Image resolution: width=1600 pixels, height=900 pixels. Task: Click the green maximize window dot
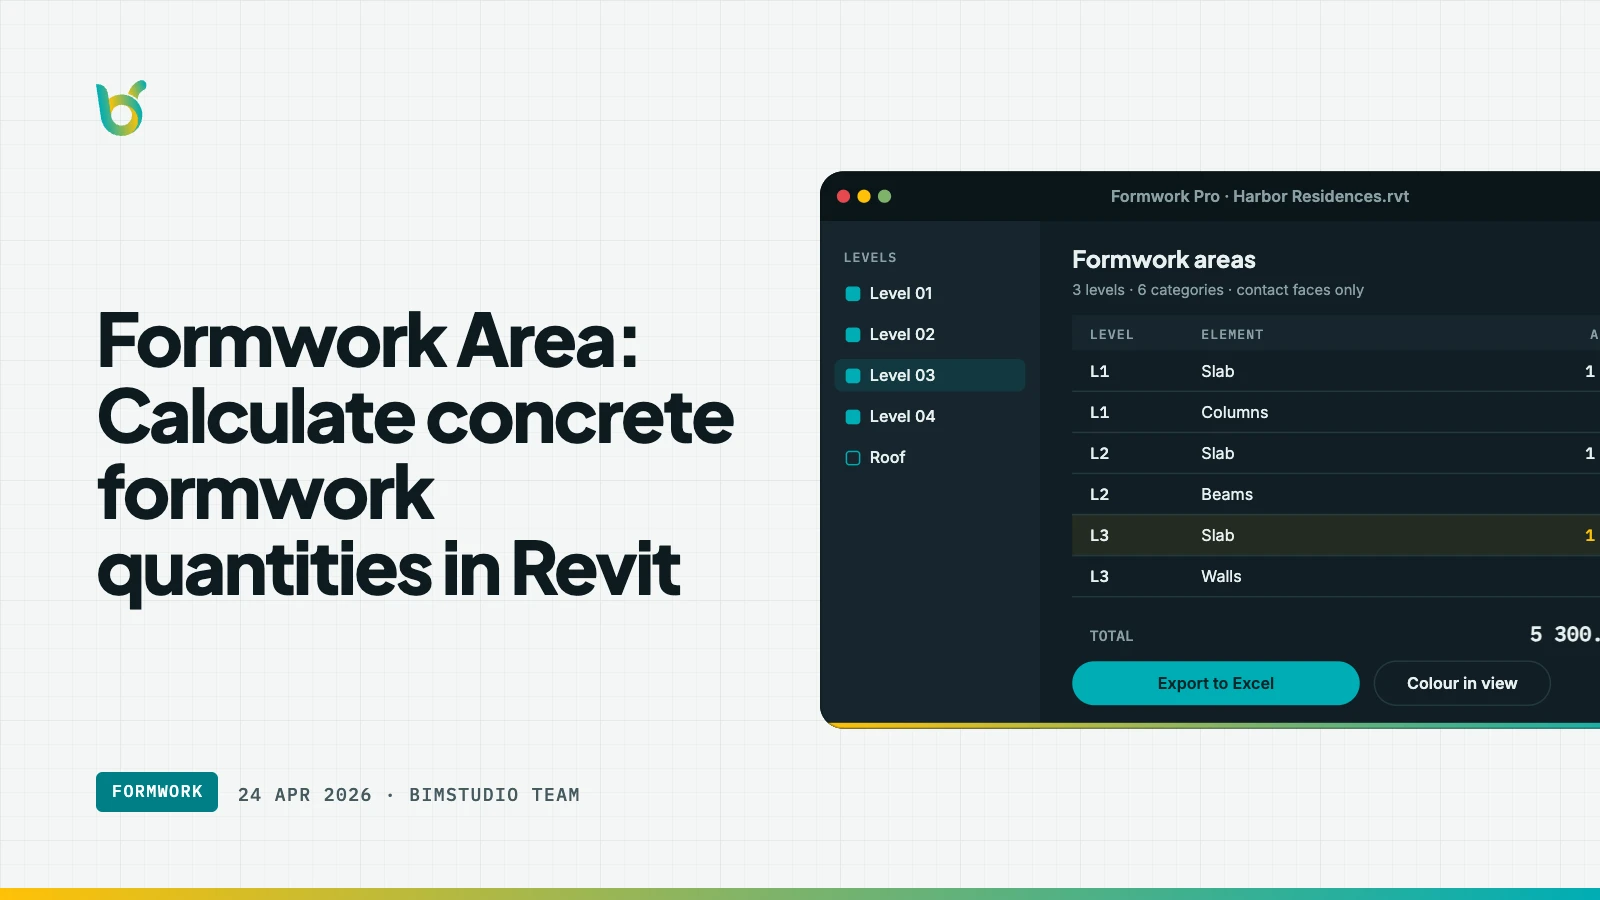coord(884,196)
